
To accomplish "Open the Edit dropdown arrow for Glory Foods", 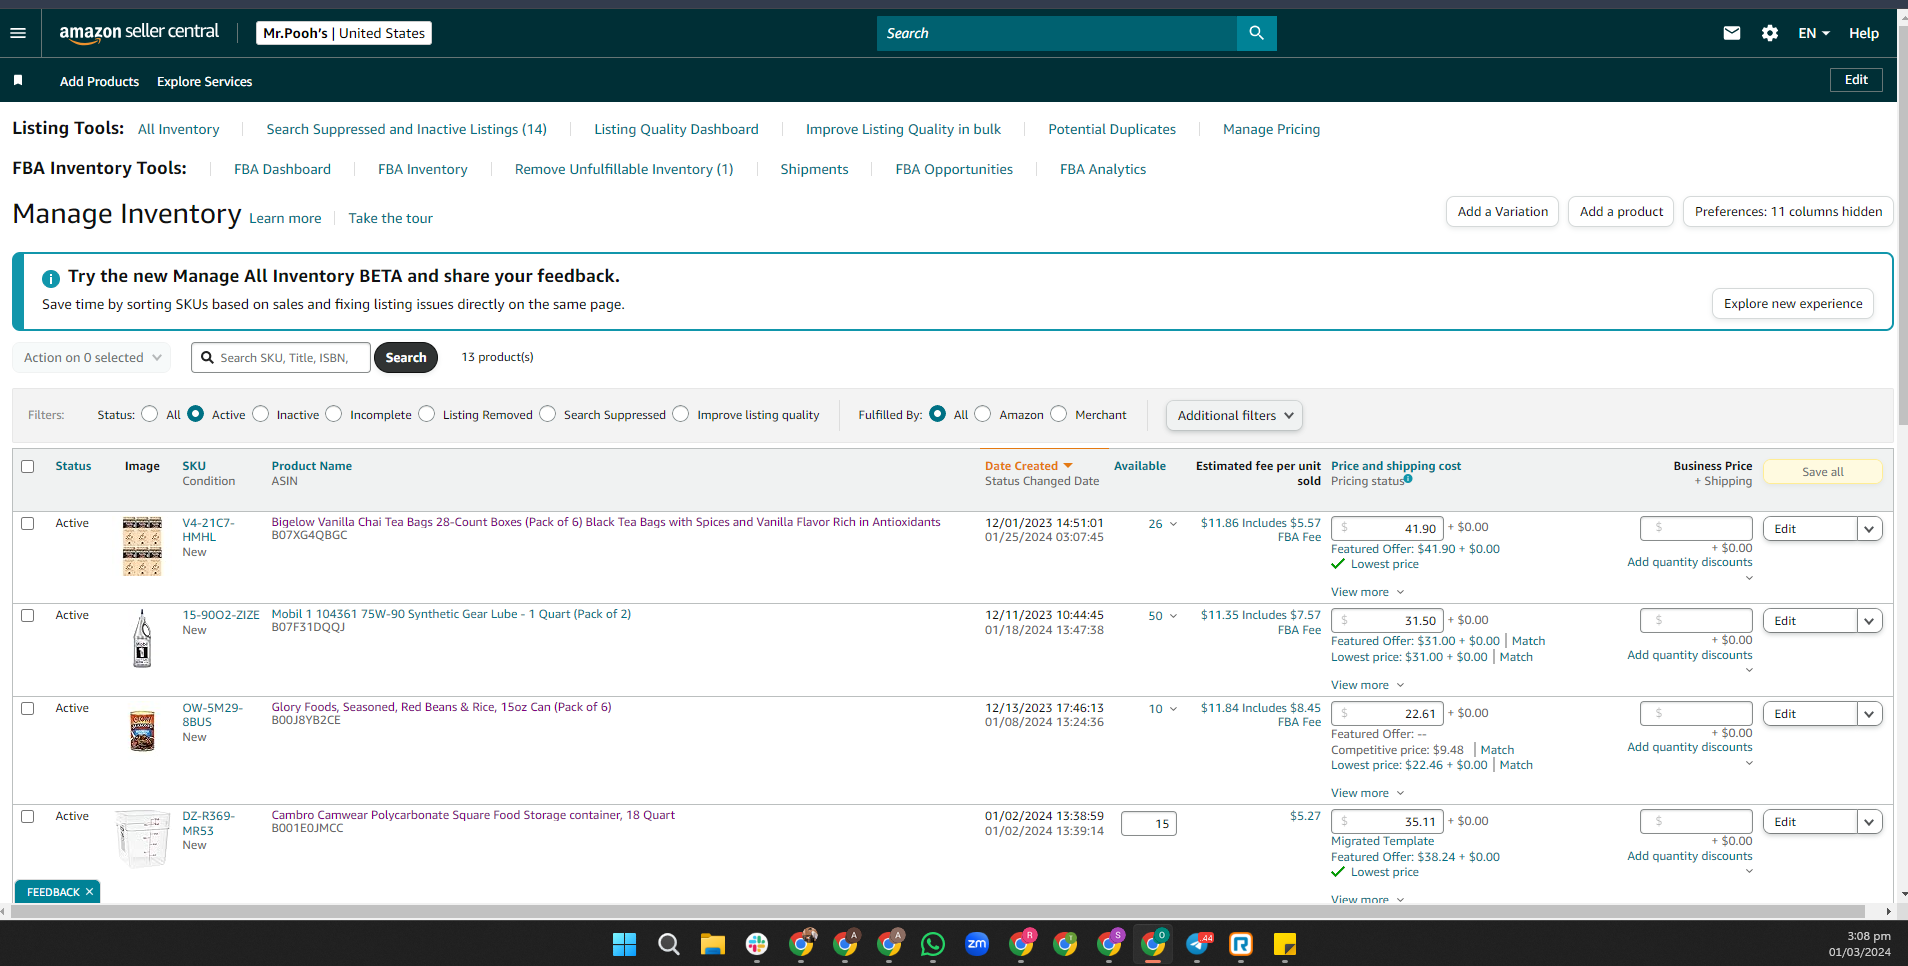I will 1869,714.
